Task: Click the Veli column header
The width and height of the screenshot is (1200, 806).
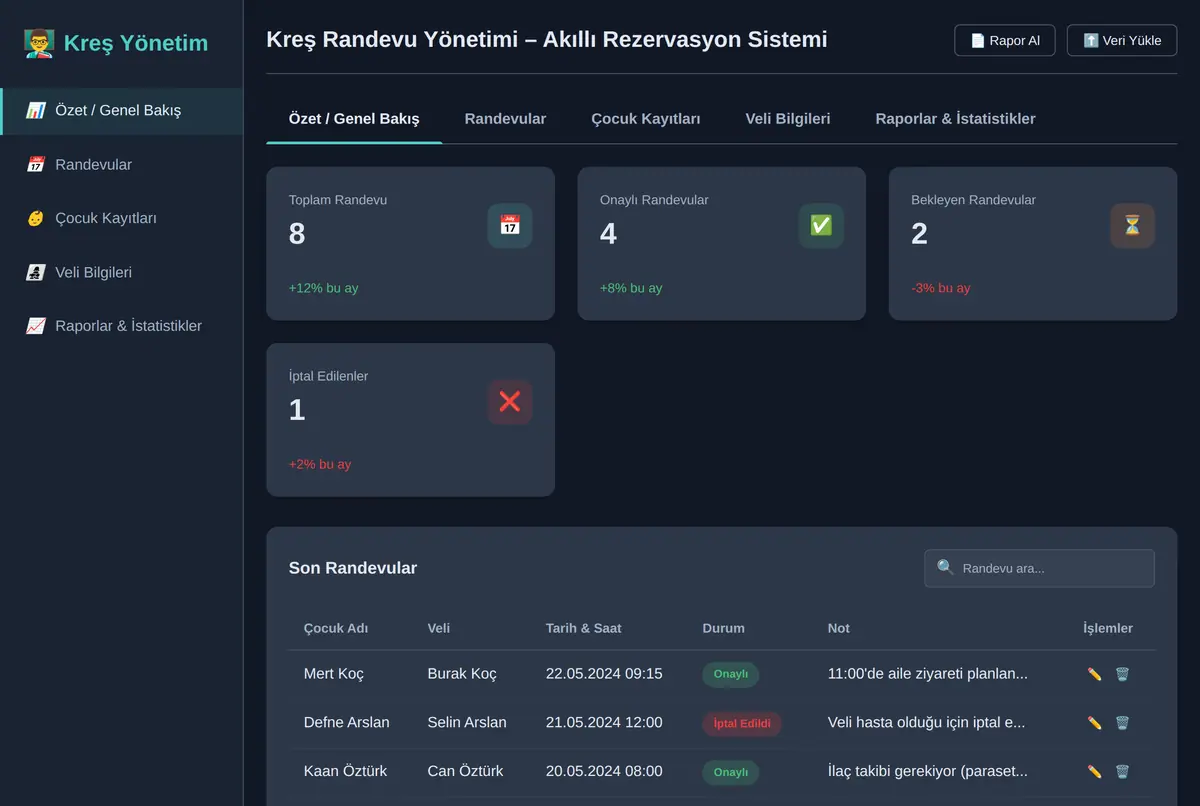Action: (x=439, y=628)
